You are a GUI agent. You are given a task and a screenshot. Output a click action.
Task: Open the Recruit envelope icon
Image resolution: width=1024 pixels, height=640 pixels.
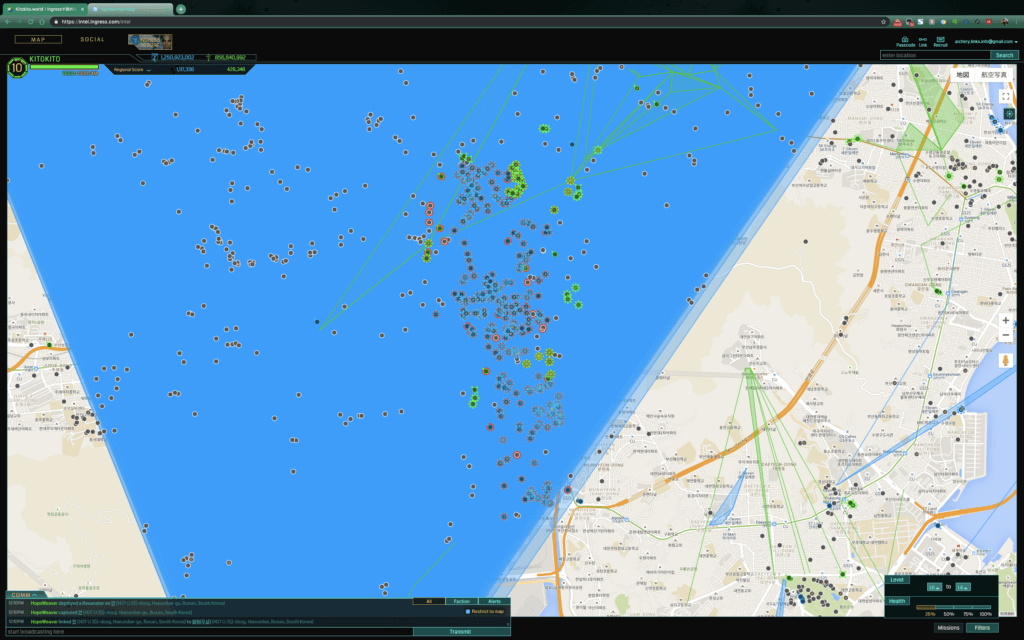[x=940, y=40]
